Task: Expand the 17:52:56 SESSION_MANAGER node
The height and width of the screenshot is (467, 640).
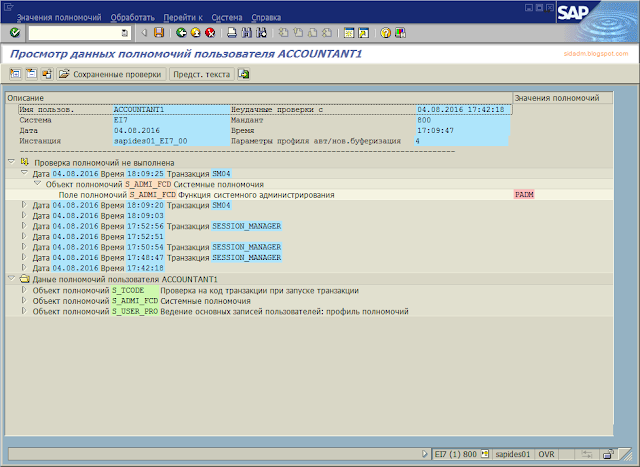Action: 24,225
